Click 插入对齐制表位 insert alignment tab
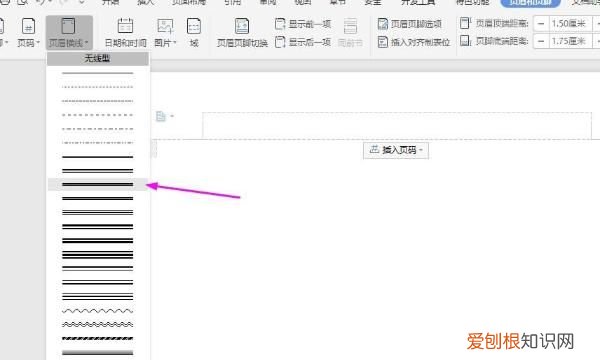Screen dimensions: 600x360 pyautogui.click(x=414, y=42)
